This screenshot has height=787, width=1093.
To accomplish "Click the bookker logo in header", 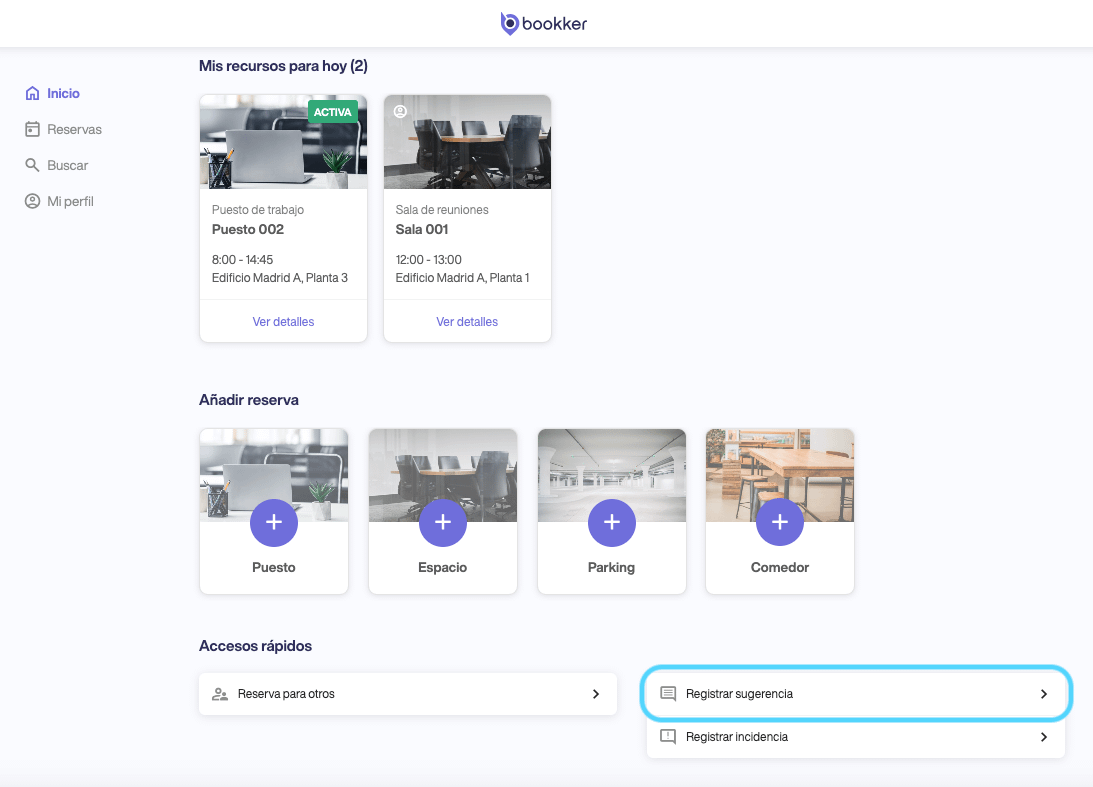I will click(545, 23).
